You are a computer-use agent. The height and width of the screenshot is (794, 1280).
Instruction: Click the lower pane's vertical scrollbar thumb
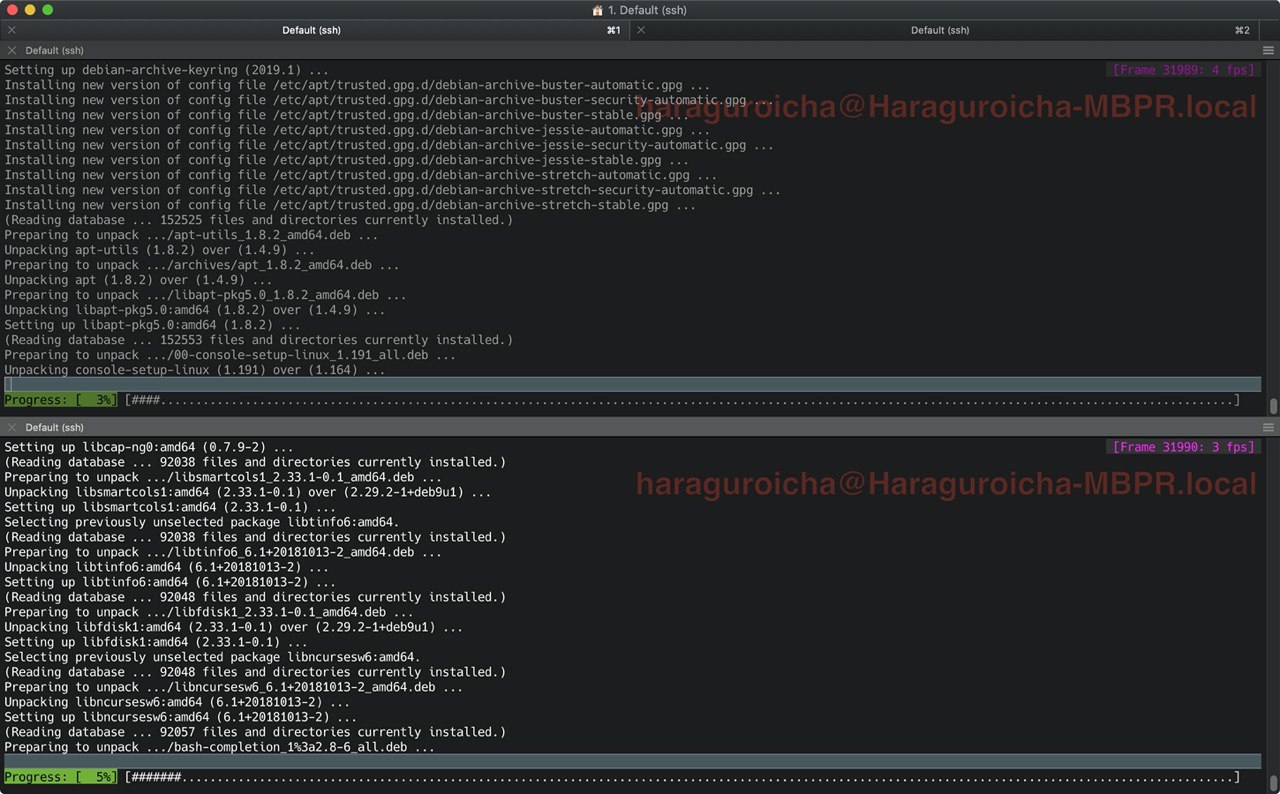point(1273,783)
